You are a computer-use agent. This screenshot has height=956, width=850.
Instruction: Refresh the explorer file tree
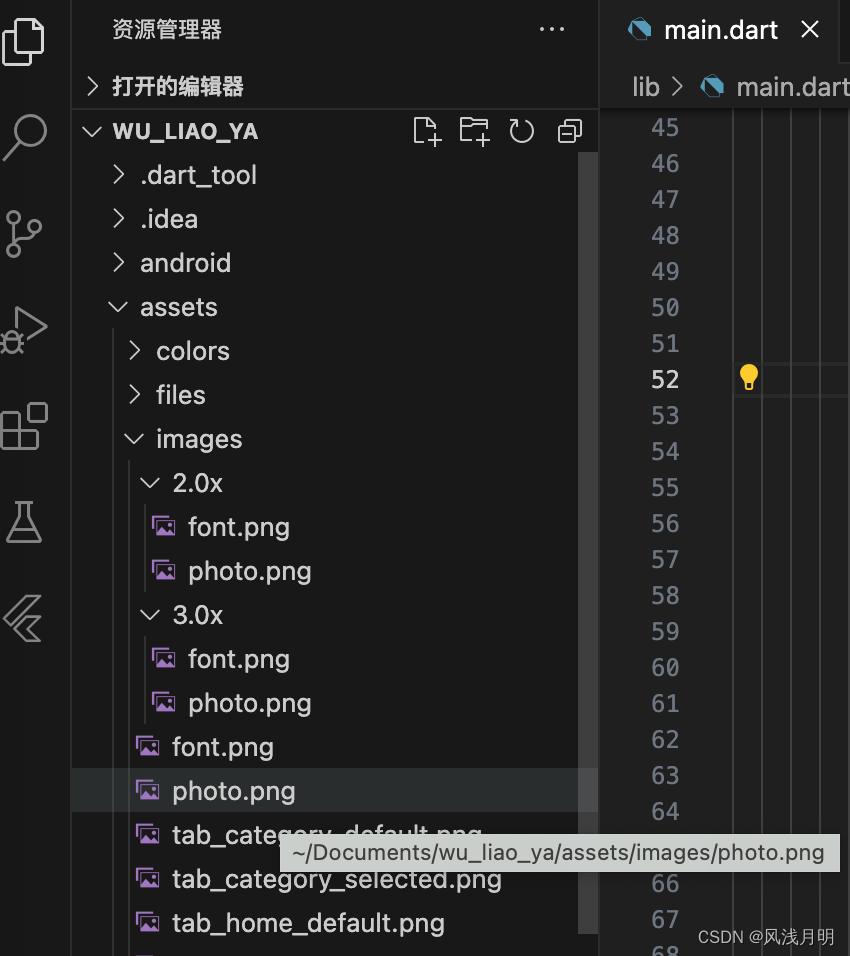point(521,131)
